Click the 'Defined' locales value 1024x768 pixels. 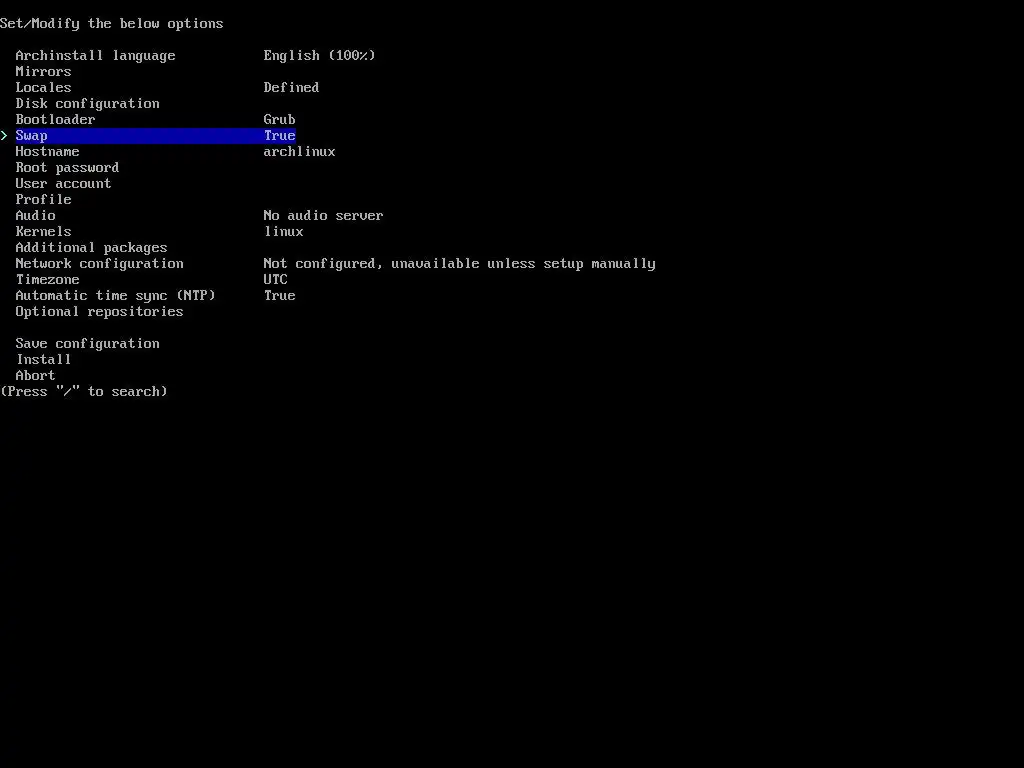coord(291,88)
